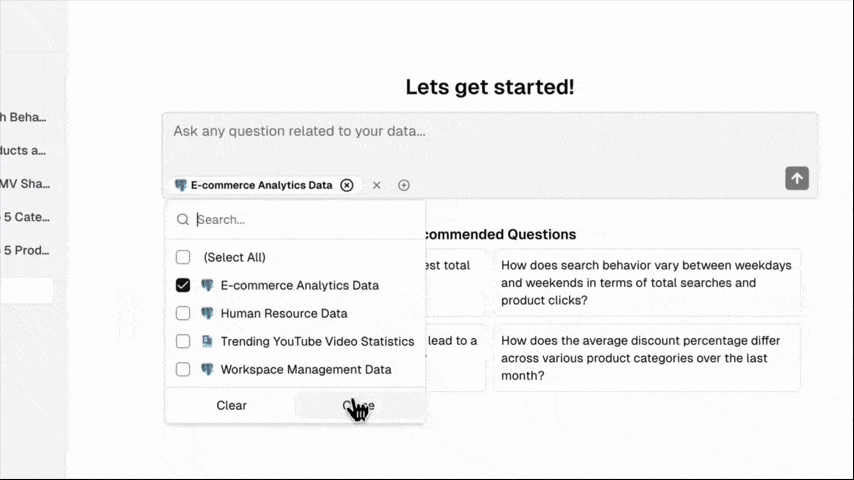Click the Trending YouTube Video Statistics file icon
The width and height of the screenshot is (854, 480).
207,341
